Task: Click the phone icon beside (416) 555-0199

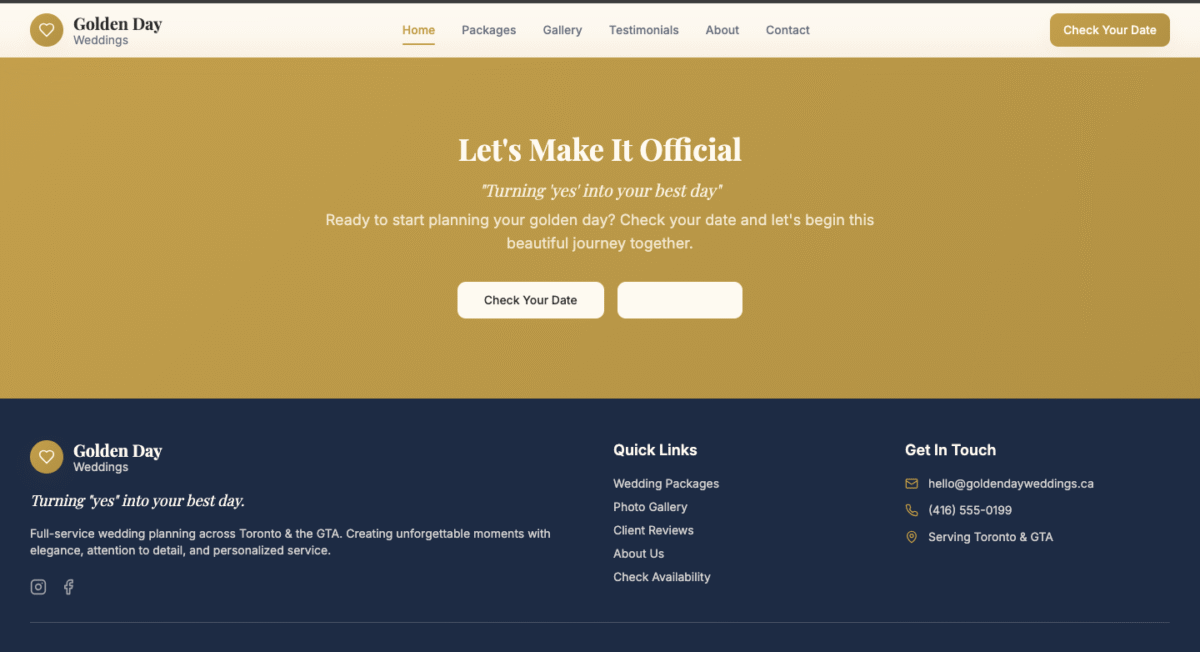Action: click(x=911, y=510)
